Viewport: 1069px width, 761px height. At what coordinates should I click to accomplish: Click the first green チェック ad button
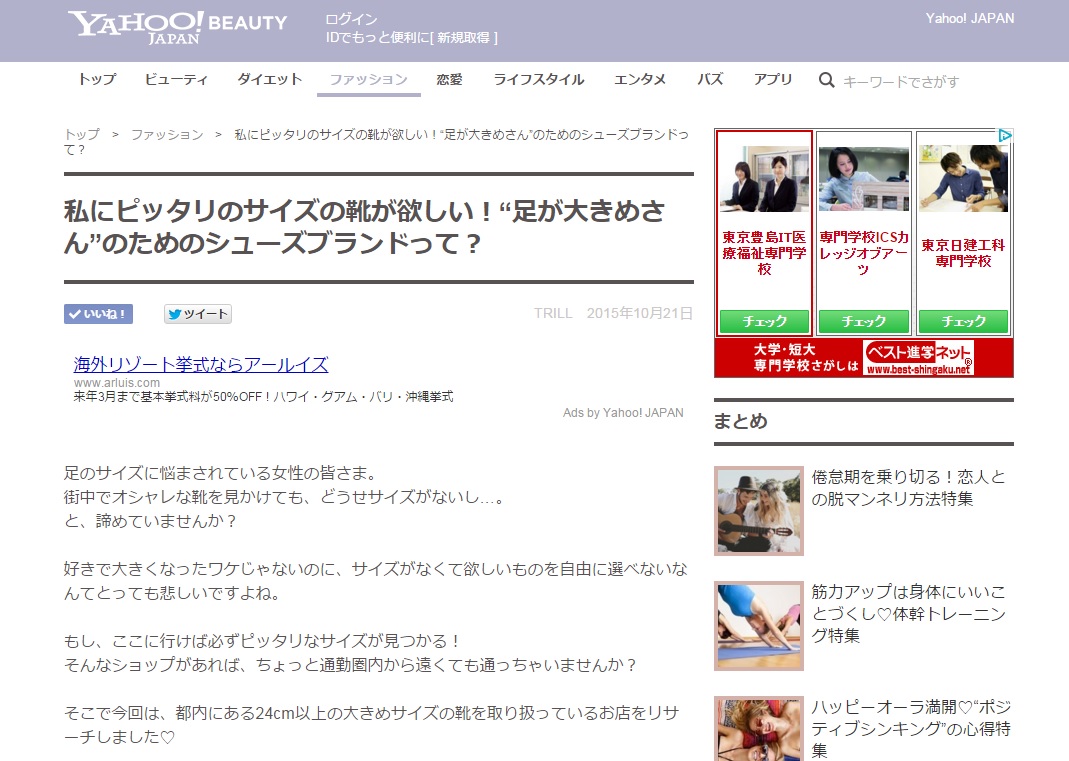[x=765, y=322]
